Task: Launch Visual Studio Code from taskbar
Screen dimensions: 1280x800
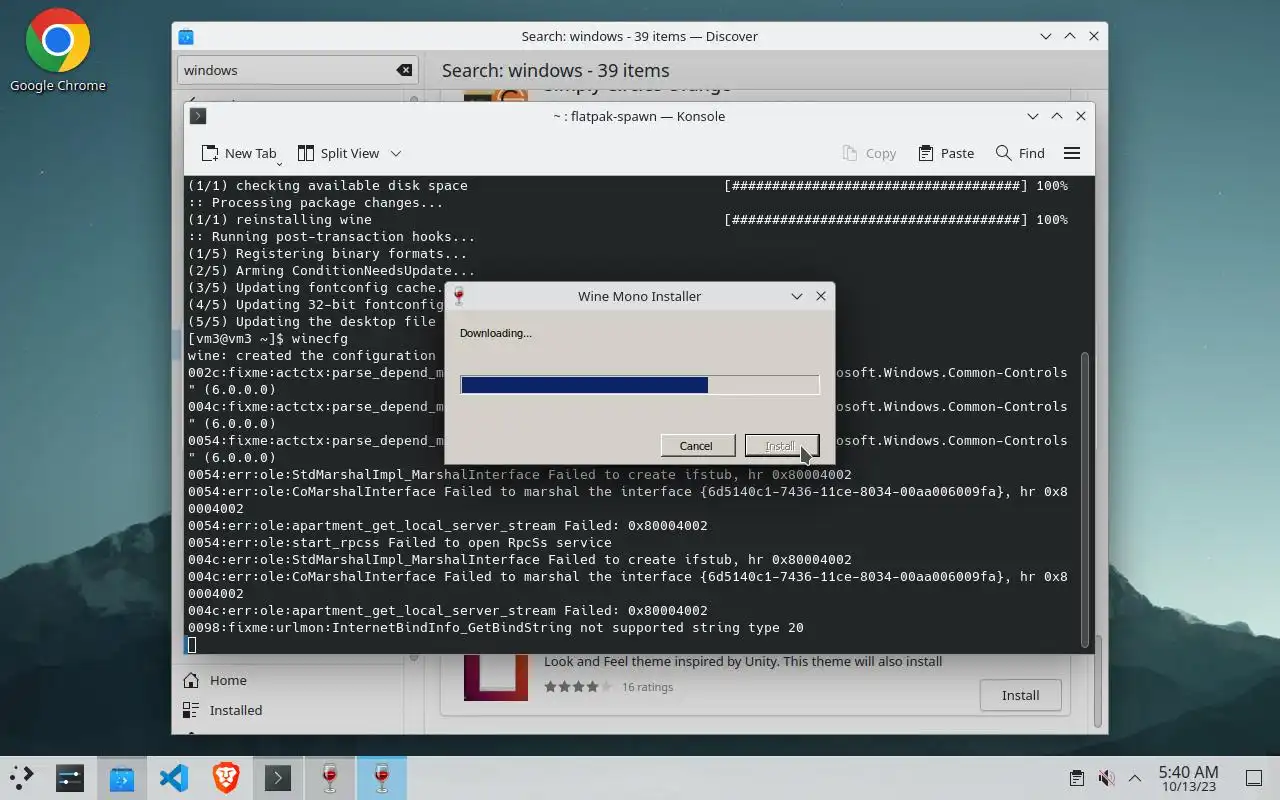Action: [x=174, y=778]
